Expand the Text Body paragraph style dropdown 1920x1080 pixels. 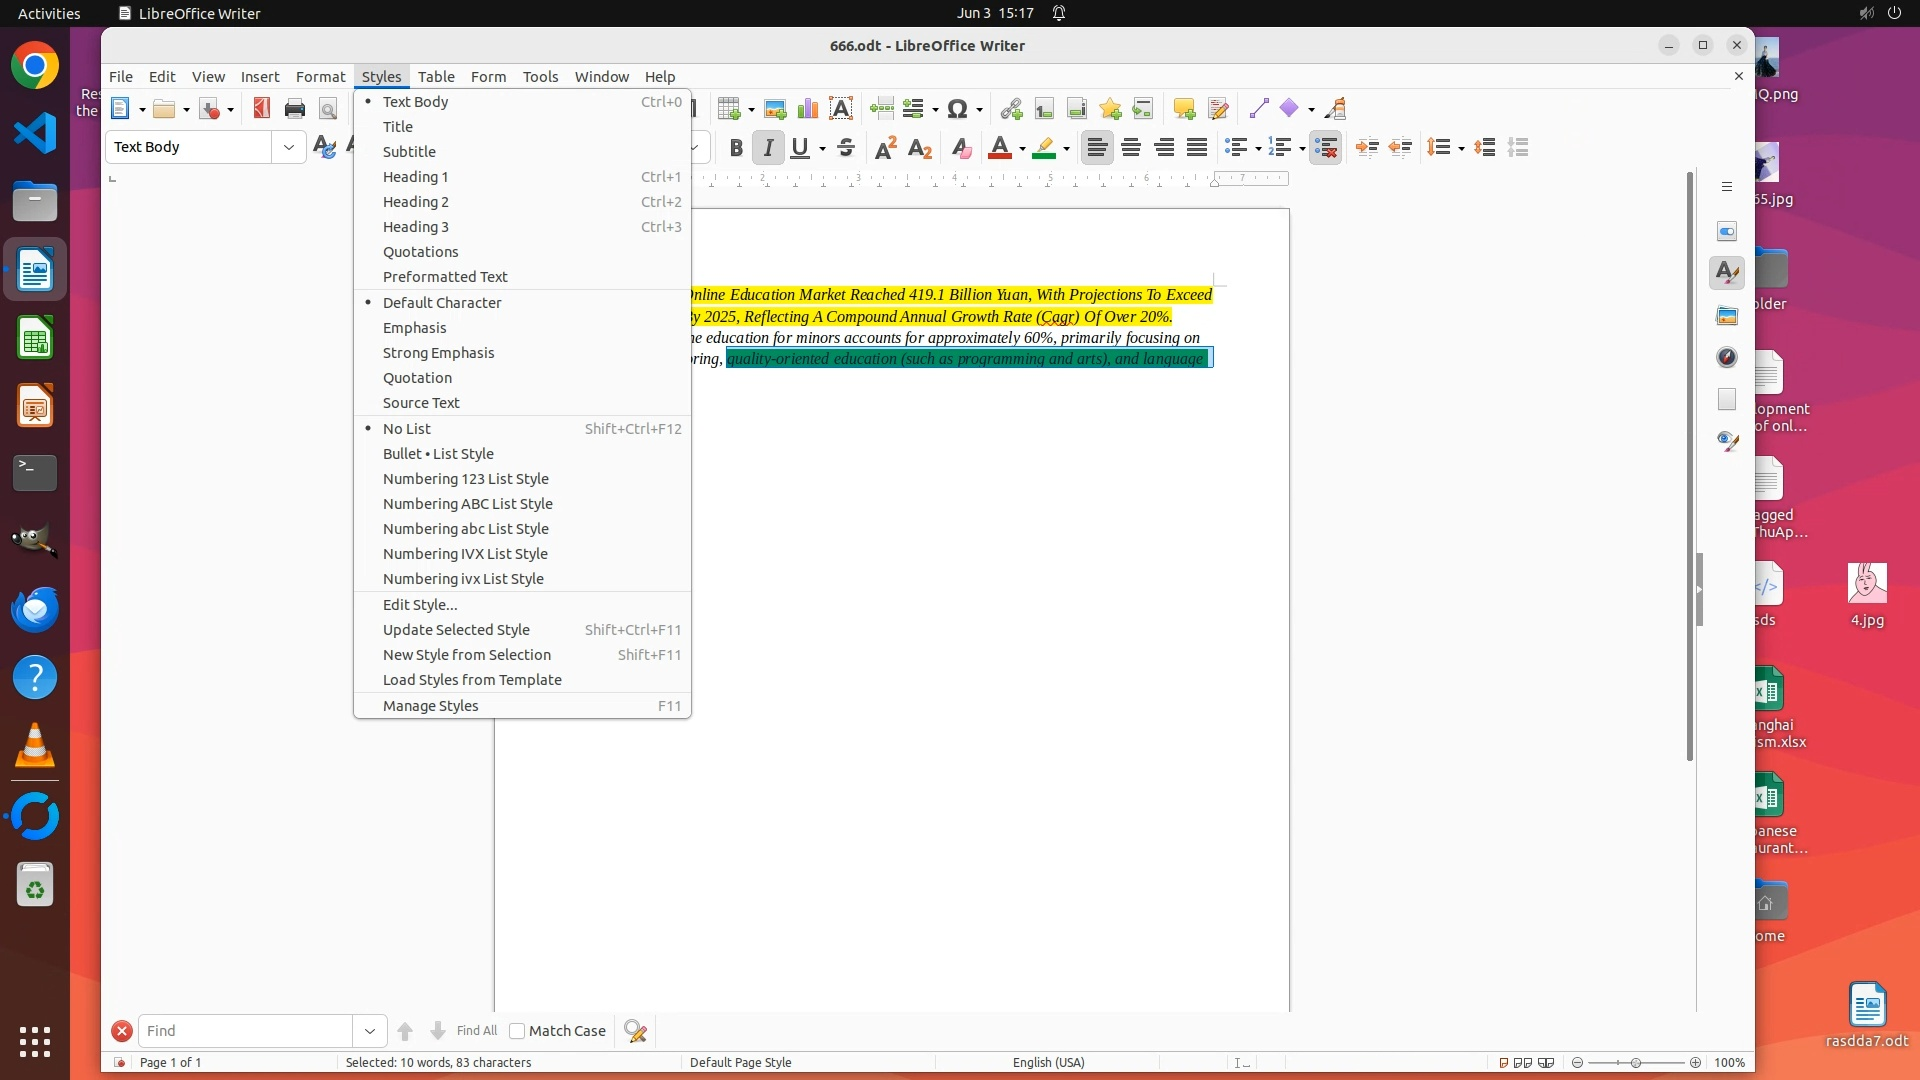pos(288,147)
